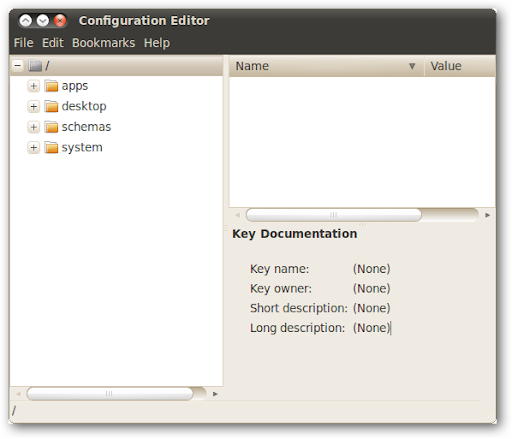Expand the system tree node
512x439 pixels.
coord(33,147)
